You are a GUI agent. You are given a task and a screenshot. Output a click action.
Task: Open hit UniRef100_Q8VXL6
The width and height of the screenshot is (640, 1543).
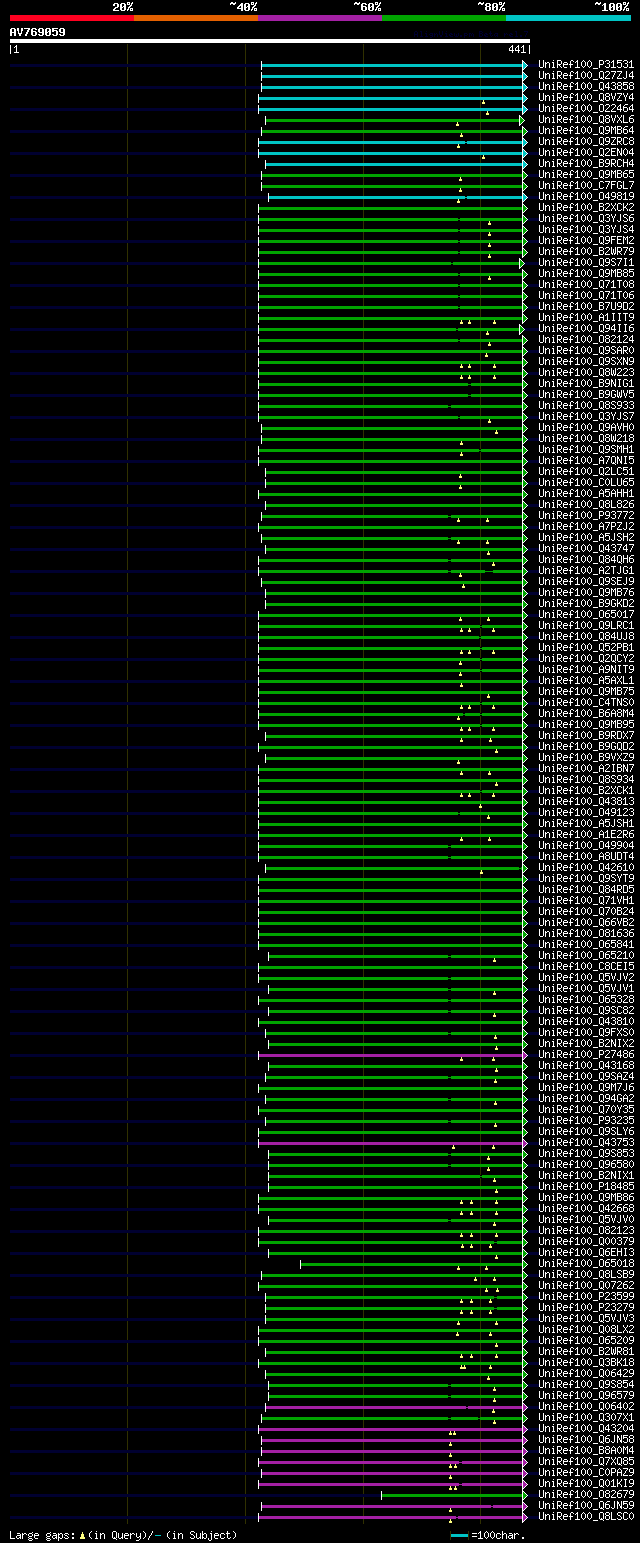pyautogui.click(x=586, y=119)
